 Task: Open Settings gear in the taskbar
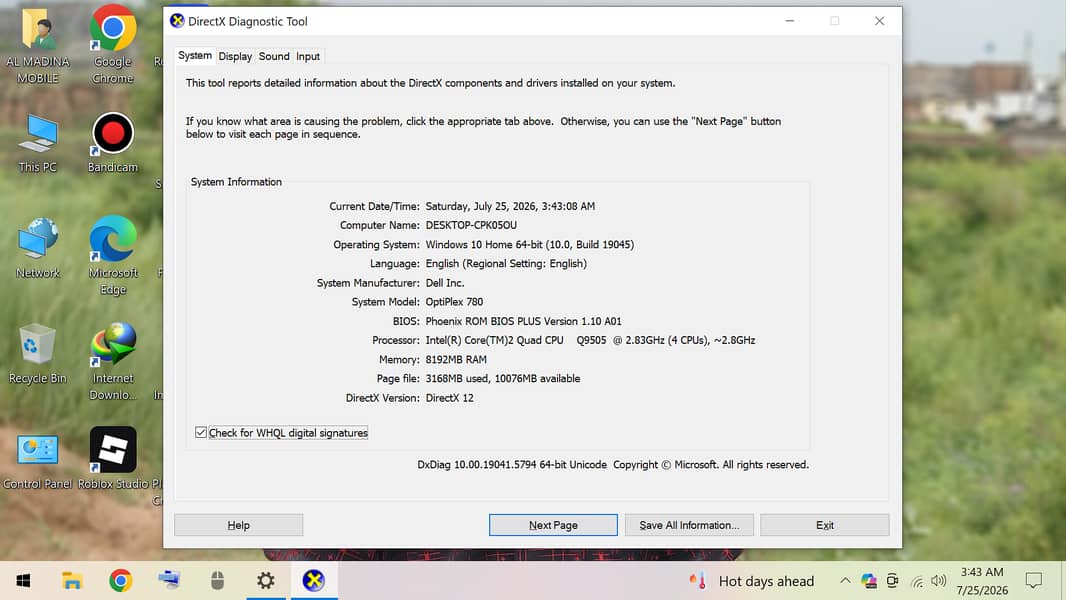tap(265, 580)
